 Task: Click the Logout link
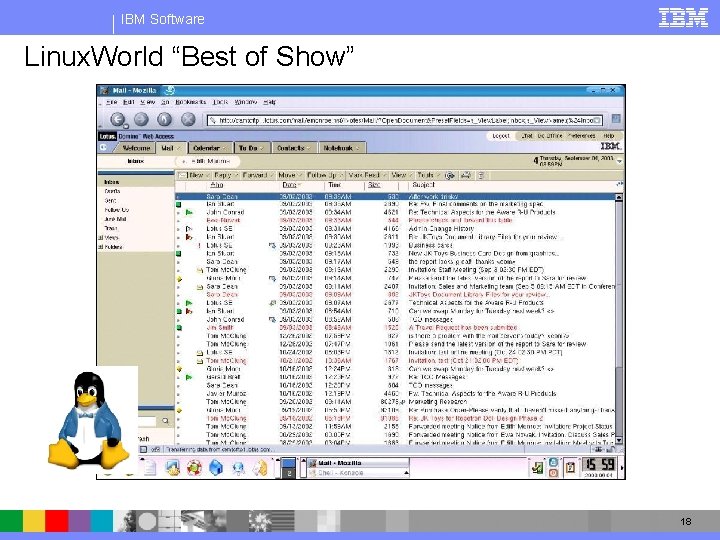501,136
